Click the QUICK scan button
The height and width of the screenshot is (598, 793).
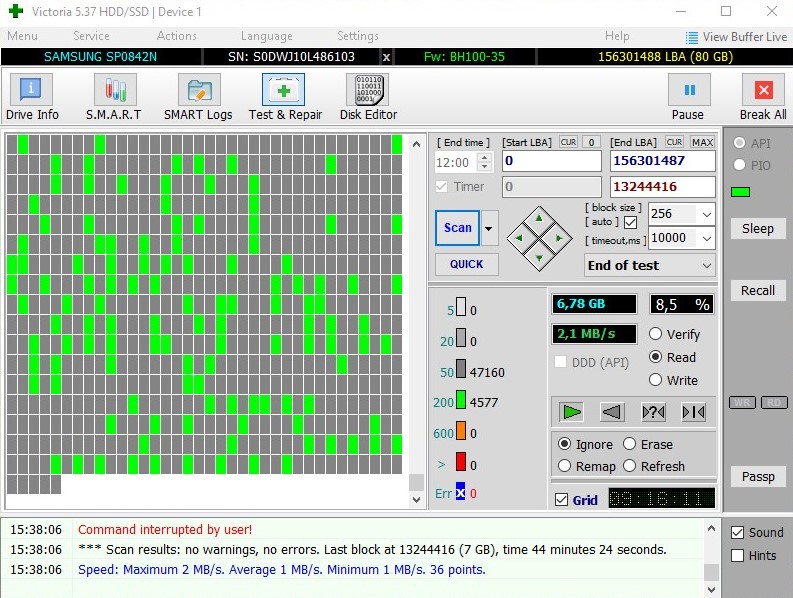pyautogui.click(x=466, y=264)
